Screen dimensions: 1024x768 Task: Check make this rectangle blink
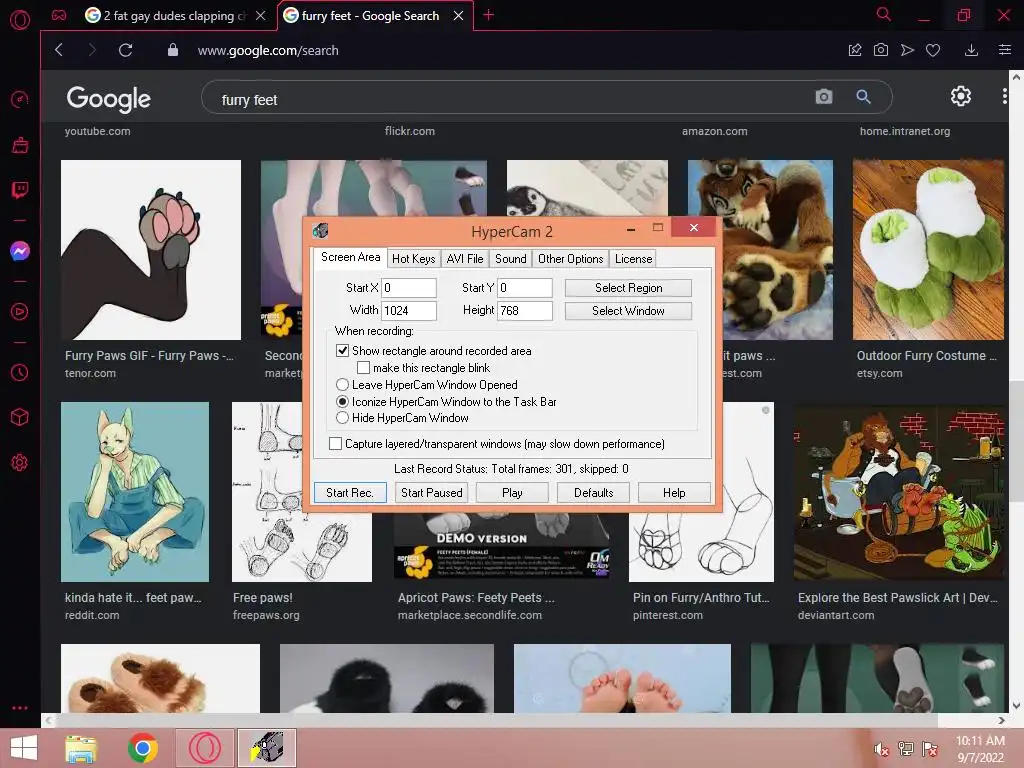tap(364, 368)
